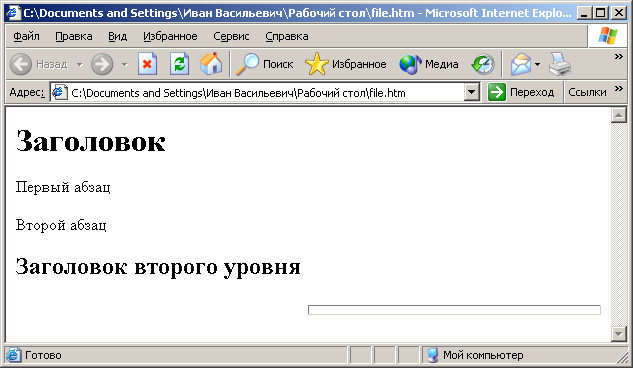Click the page icon in address bar
Image resolution: width=633 pixels, height=368 pixels.
click(x=60, y=92)
